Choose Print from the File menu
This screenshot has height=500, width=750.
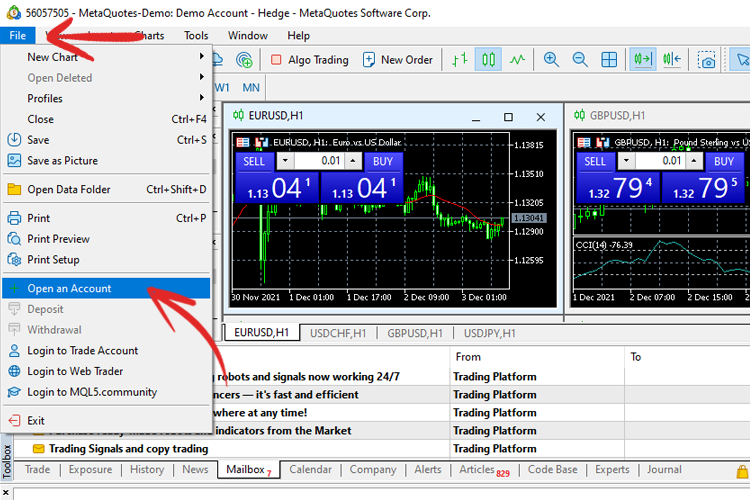pos(106,218)
